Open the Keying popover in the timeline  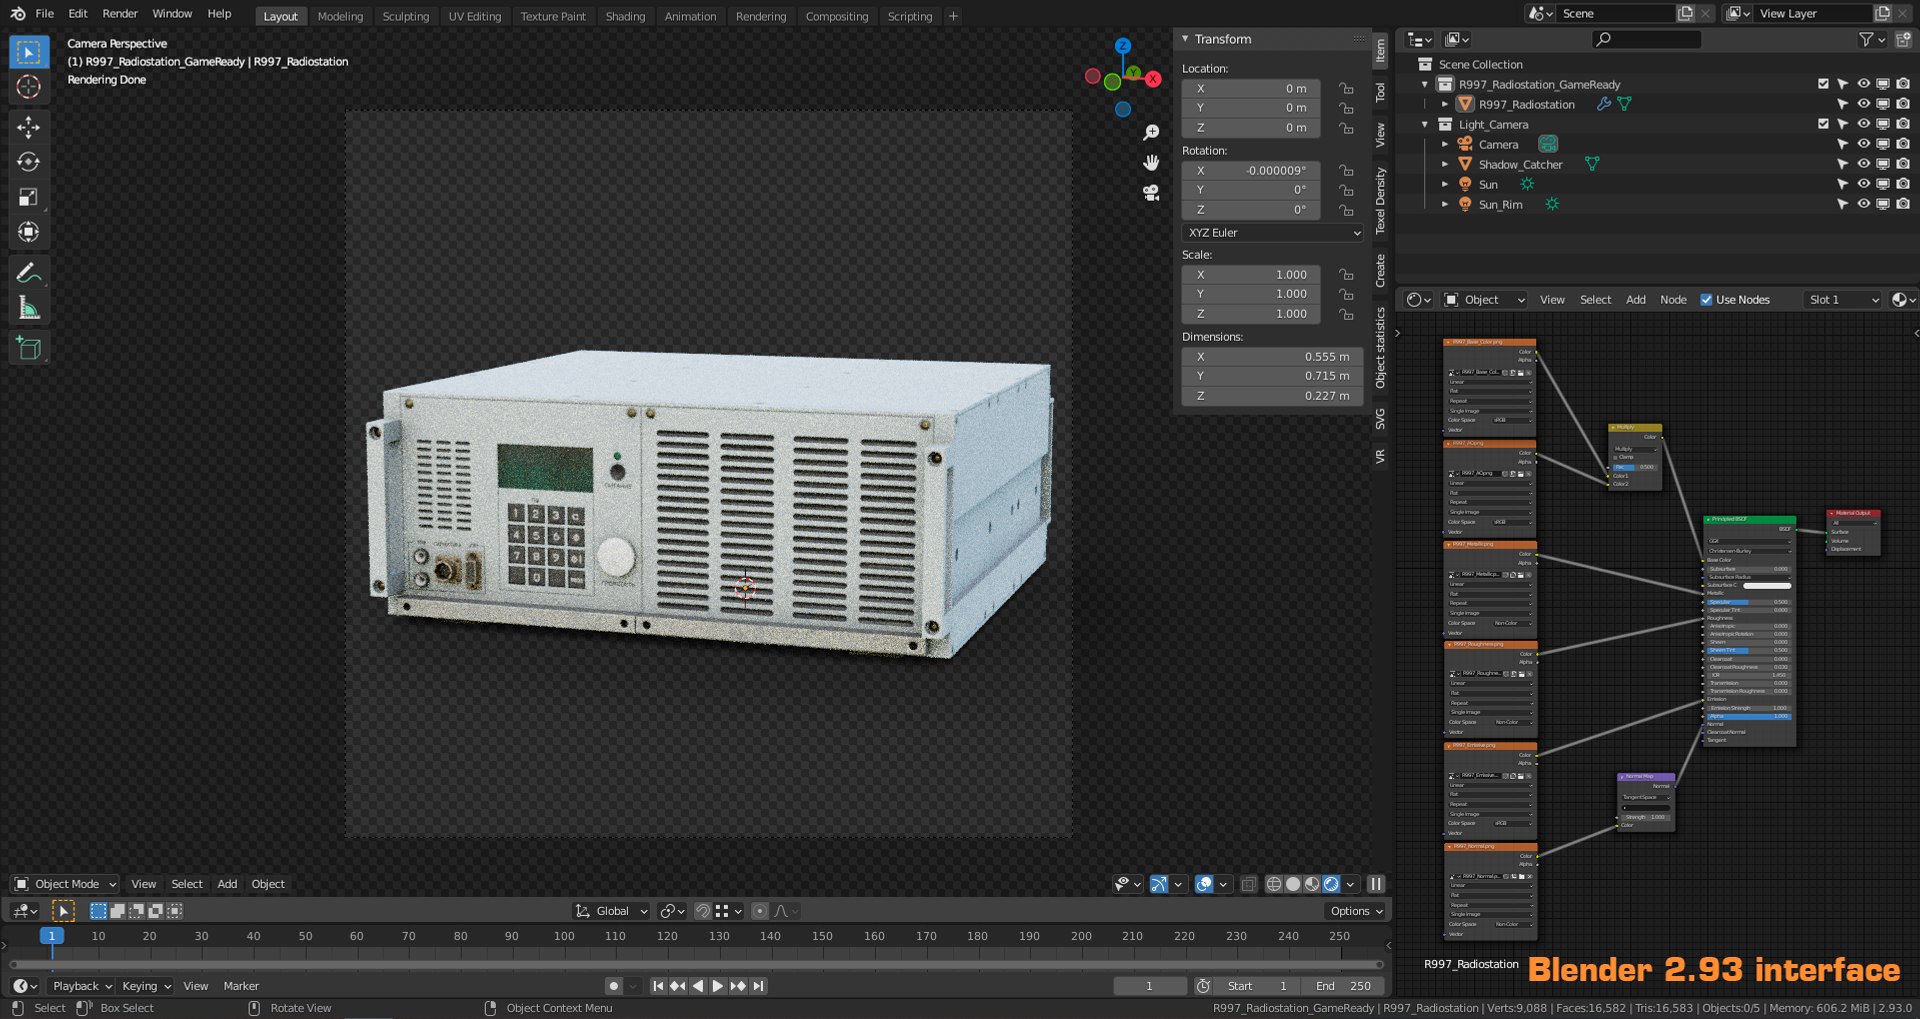click(x=146, y=986)
